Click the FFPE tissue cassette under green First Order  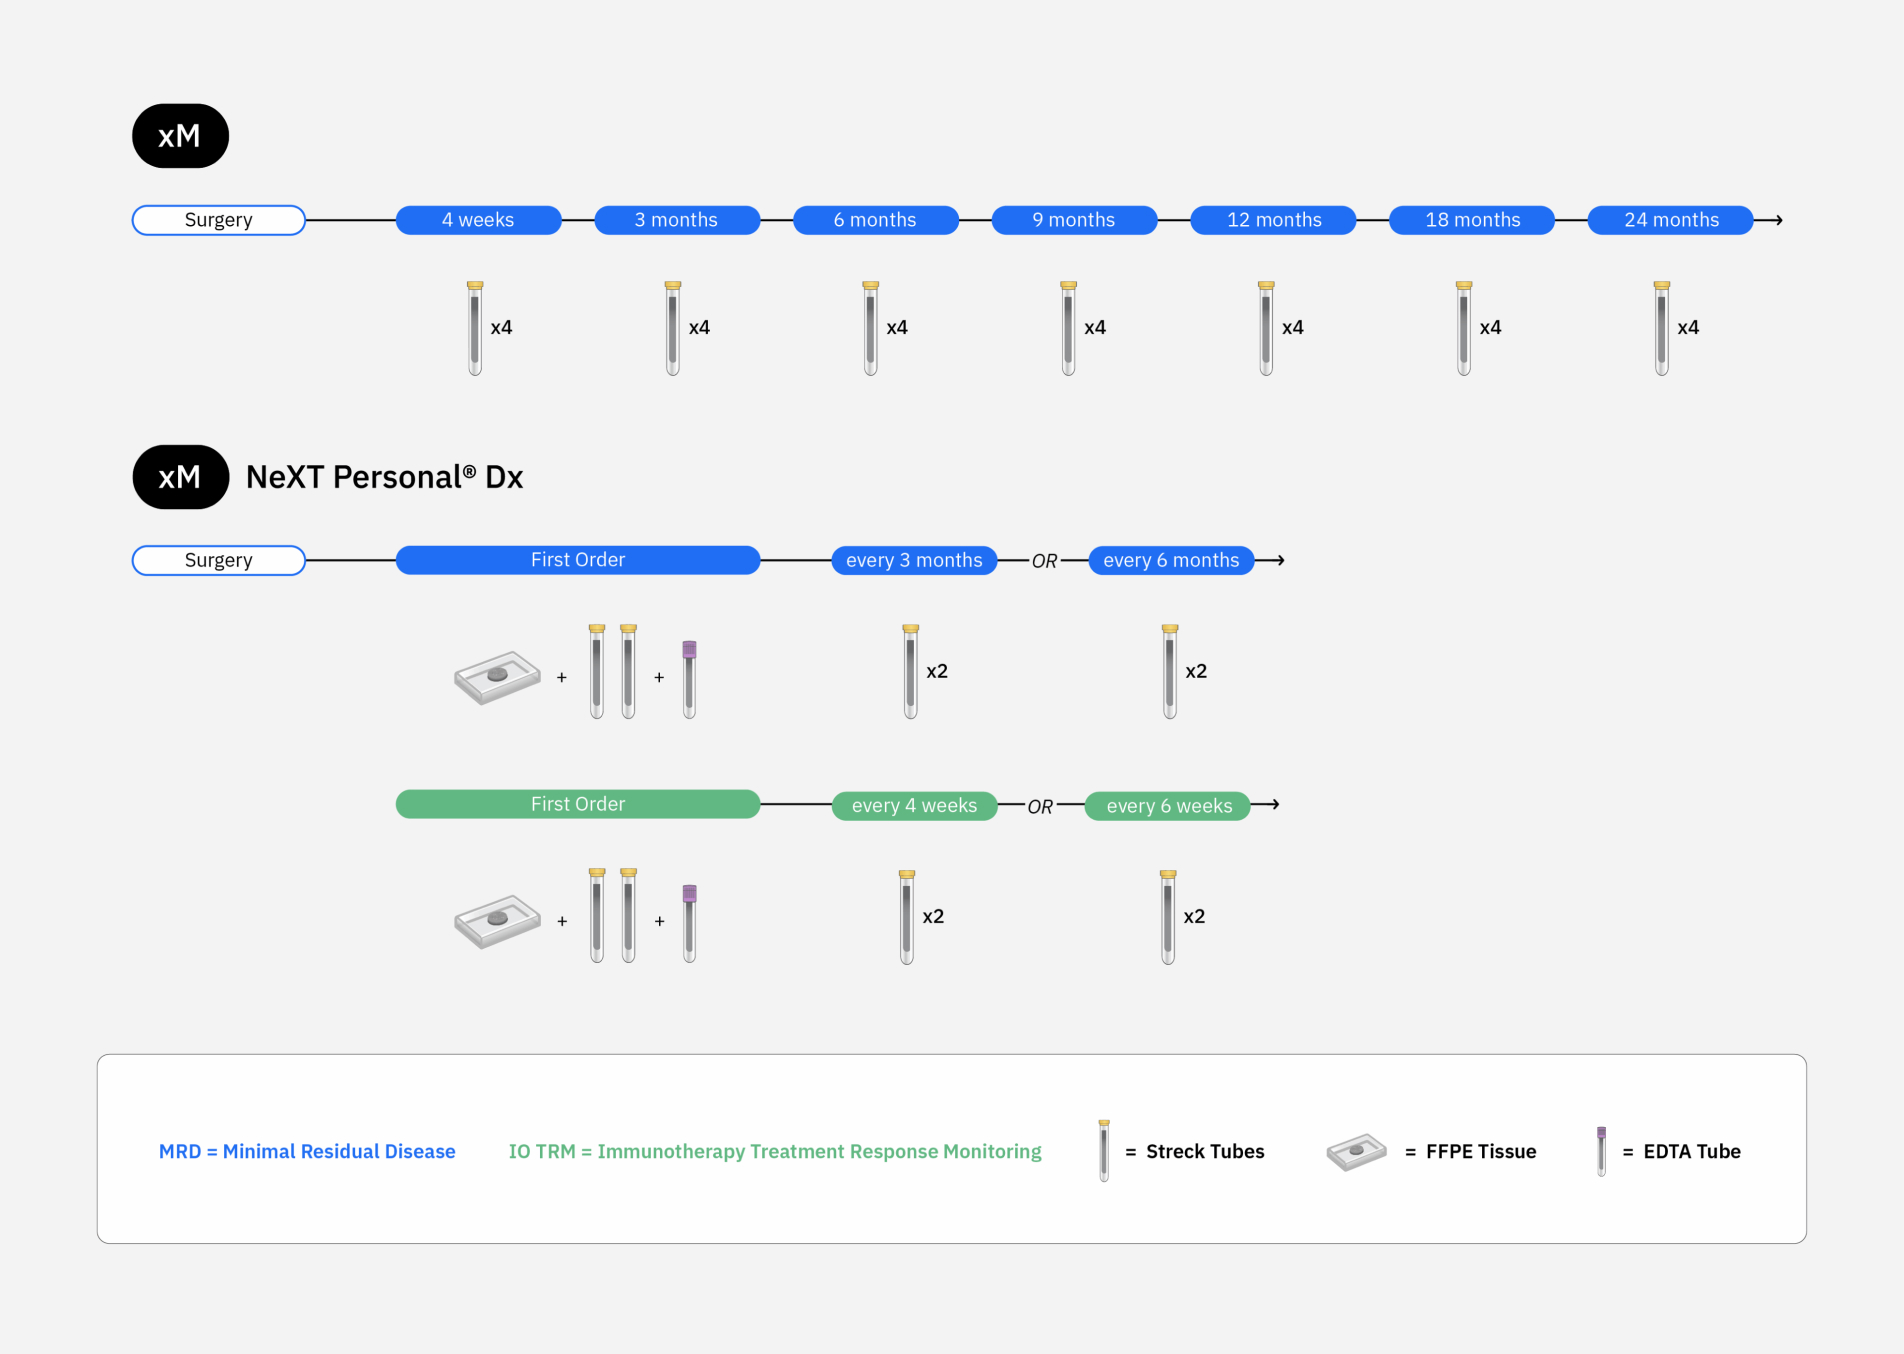tap(497, 921)
